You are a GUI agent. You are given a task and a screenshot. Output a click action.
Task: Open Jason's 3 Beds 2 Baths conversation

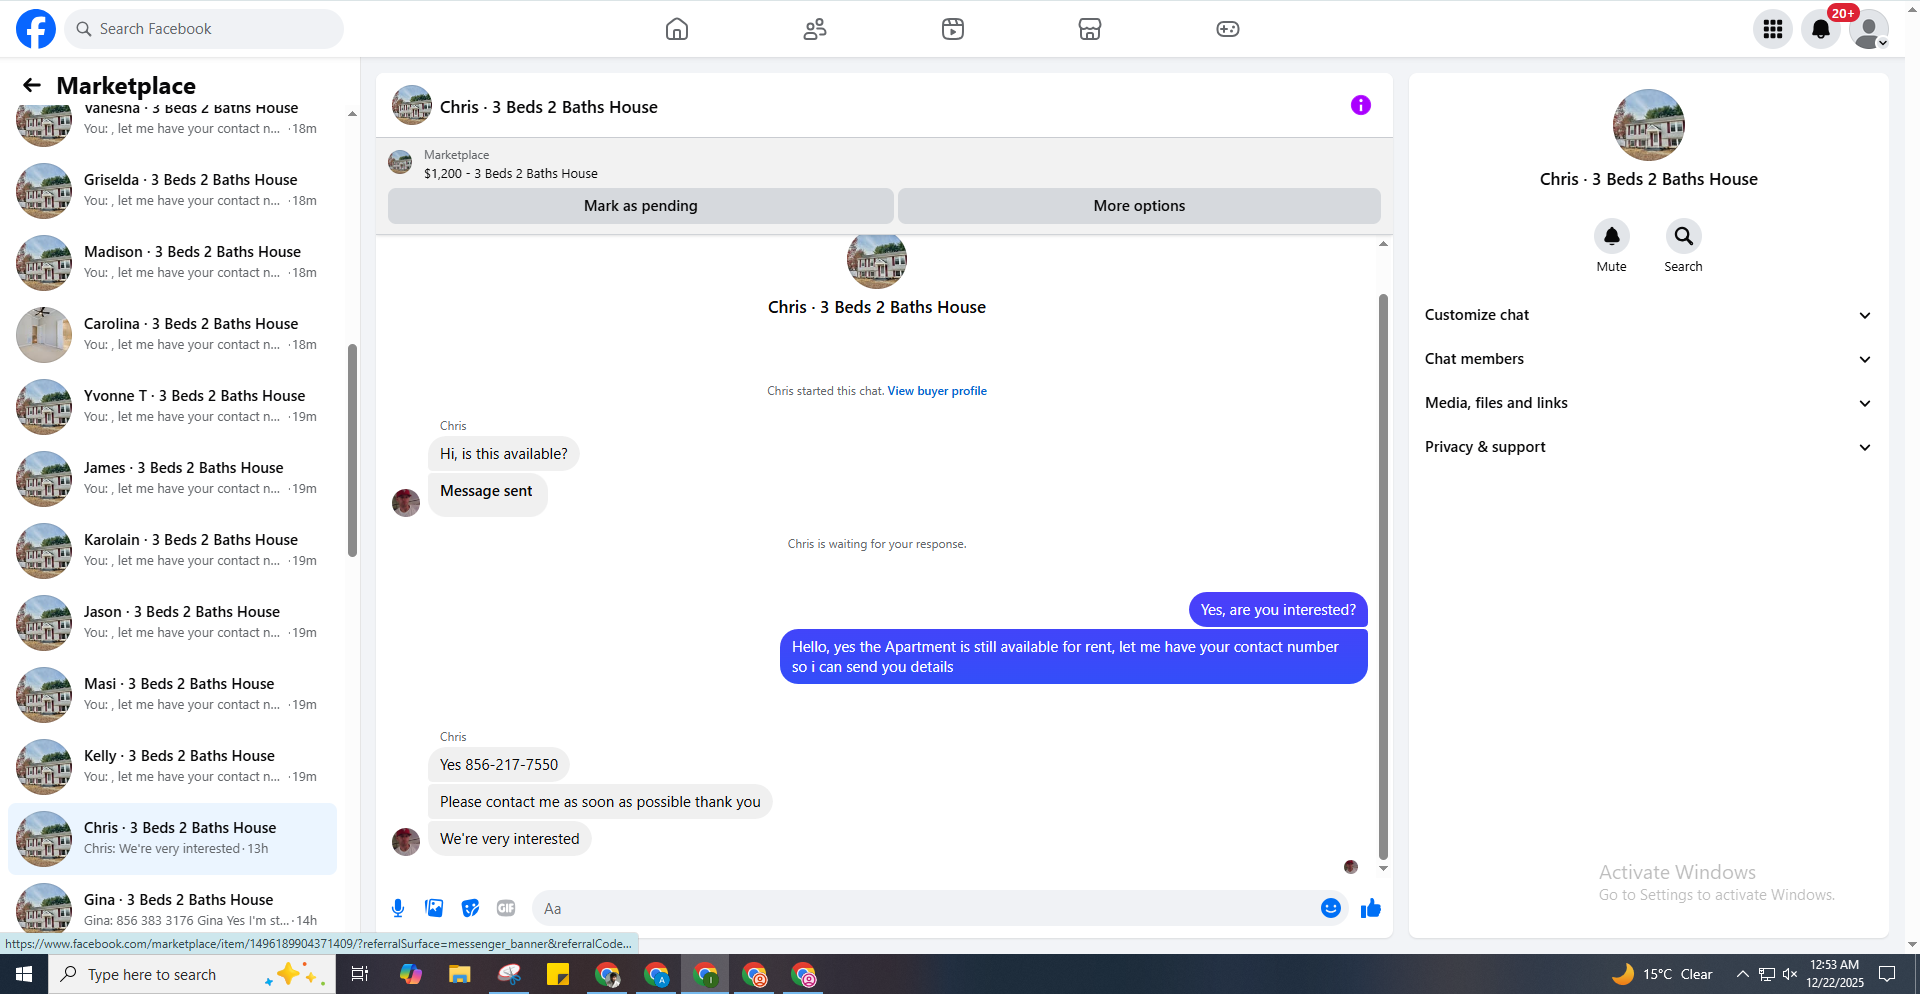[x=172, y=622]
